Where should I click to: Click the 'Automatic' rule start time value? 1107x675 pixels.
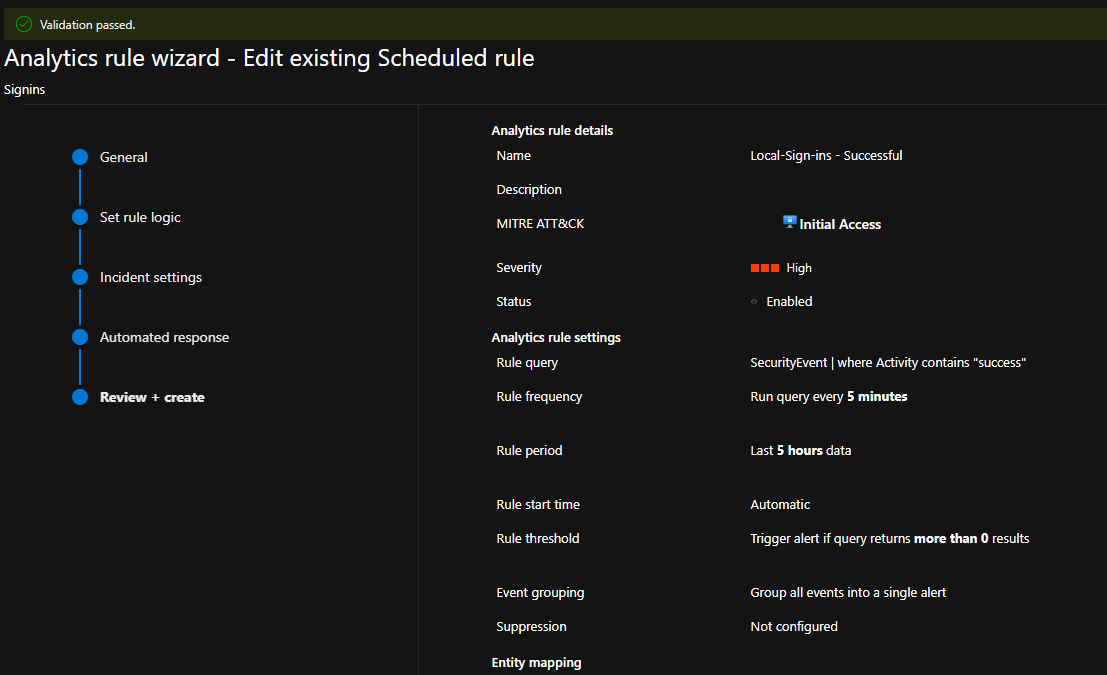click(x=780, y=505)
